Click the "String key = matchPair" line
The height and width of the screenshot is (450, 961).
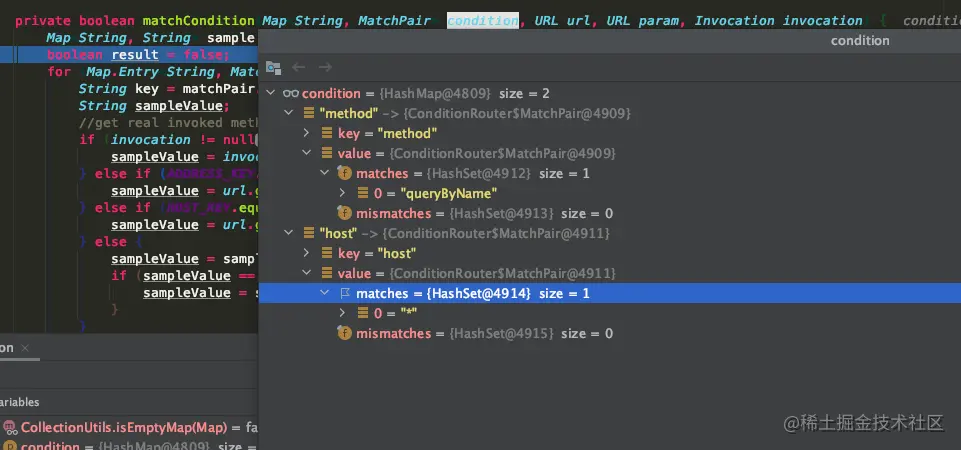[167, 89]
